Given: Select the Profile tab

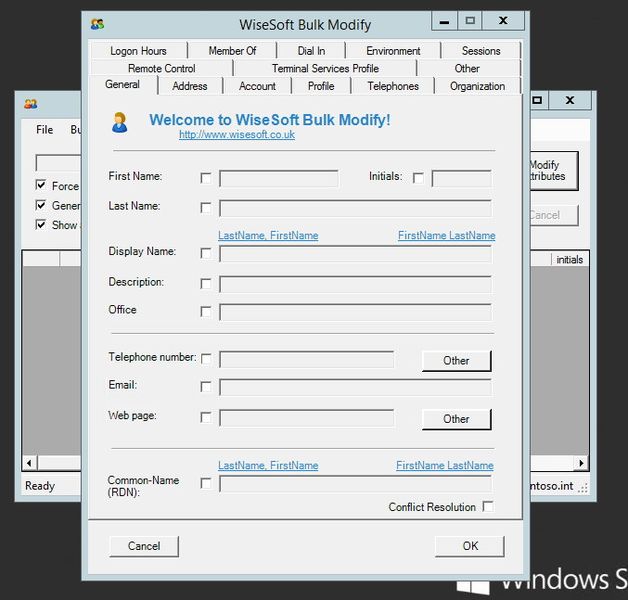Looking at the screenshot, I should (321, 86).
